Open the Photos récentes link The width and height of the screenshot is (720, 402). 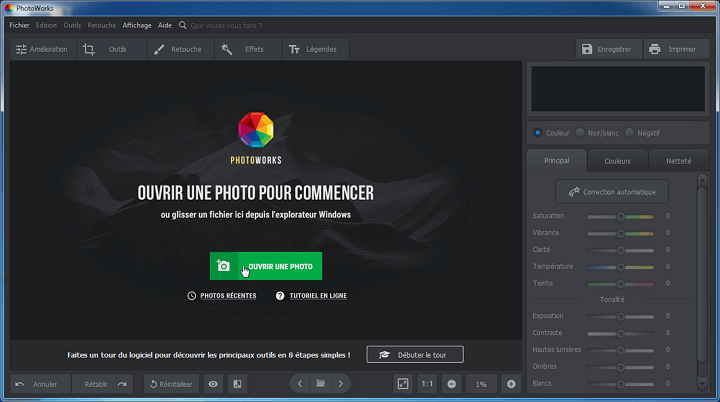pos(222,295)
